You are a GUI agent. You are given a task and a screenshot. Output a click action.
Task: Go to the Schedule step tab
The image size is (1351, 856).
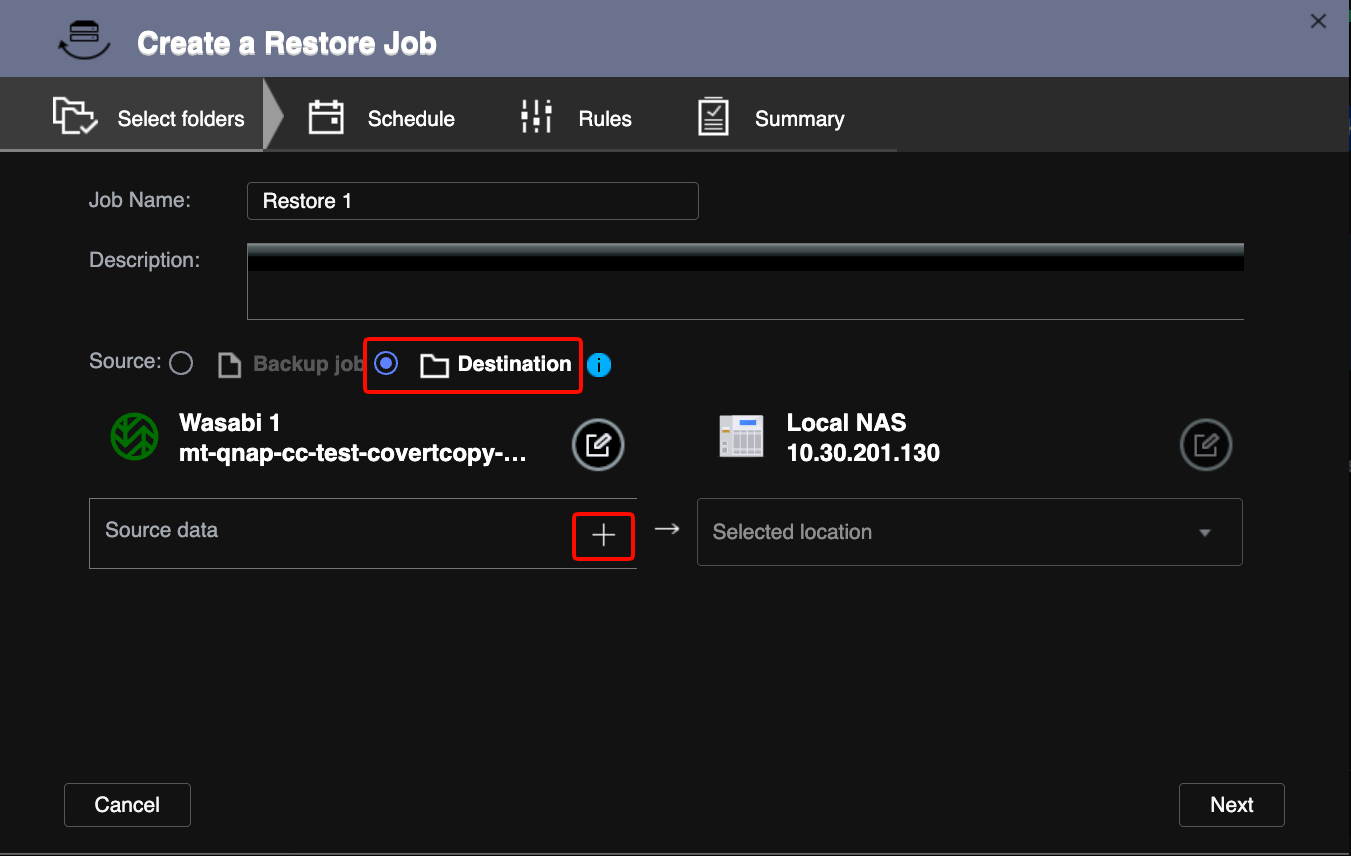(381, 118)
